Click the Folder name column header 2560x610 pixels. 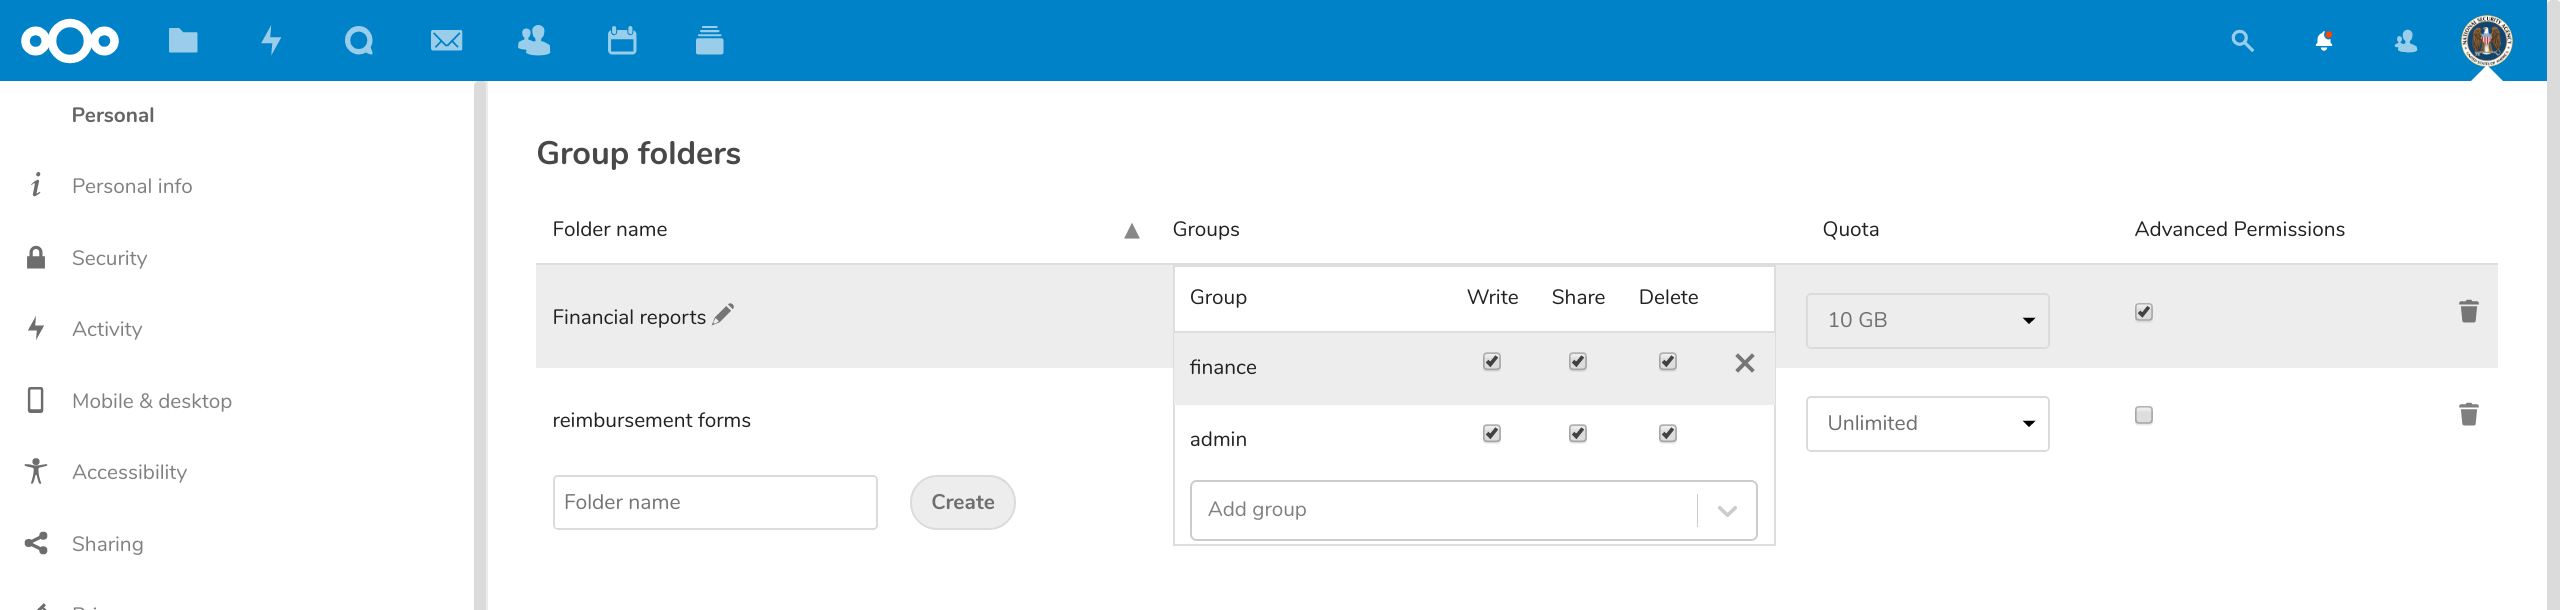tap(610, 229)
